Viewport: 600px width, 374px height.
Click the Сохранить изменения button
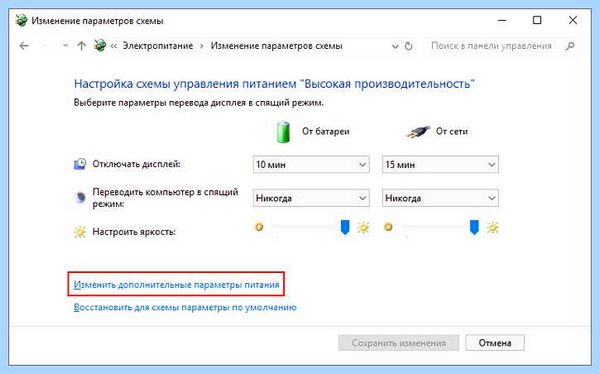click(x=398, y=343)
